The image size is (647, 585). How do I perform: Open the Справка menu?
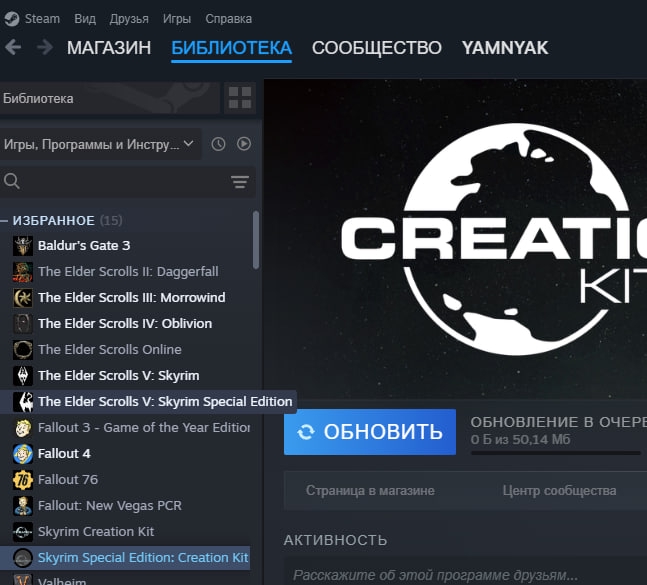[229, 19]
